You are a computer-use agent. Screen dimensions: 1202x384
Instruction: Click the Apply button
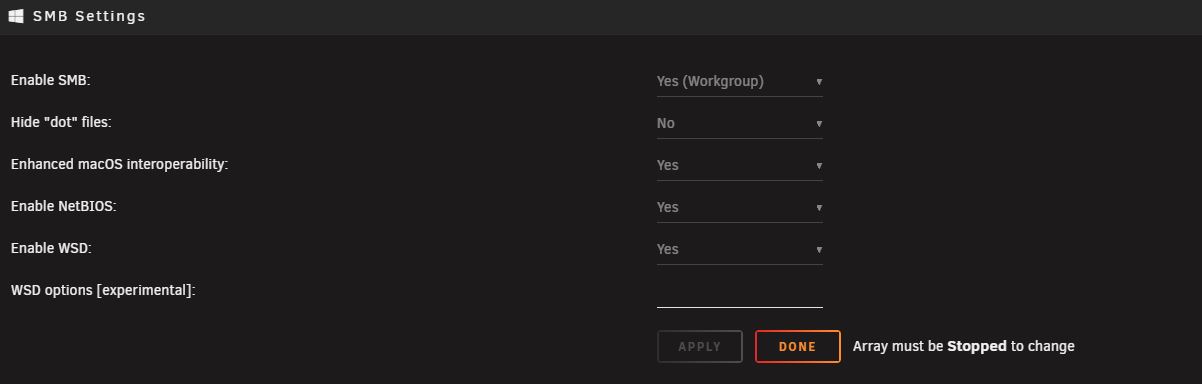700,346
